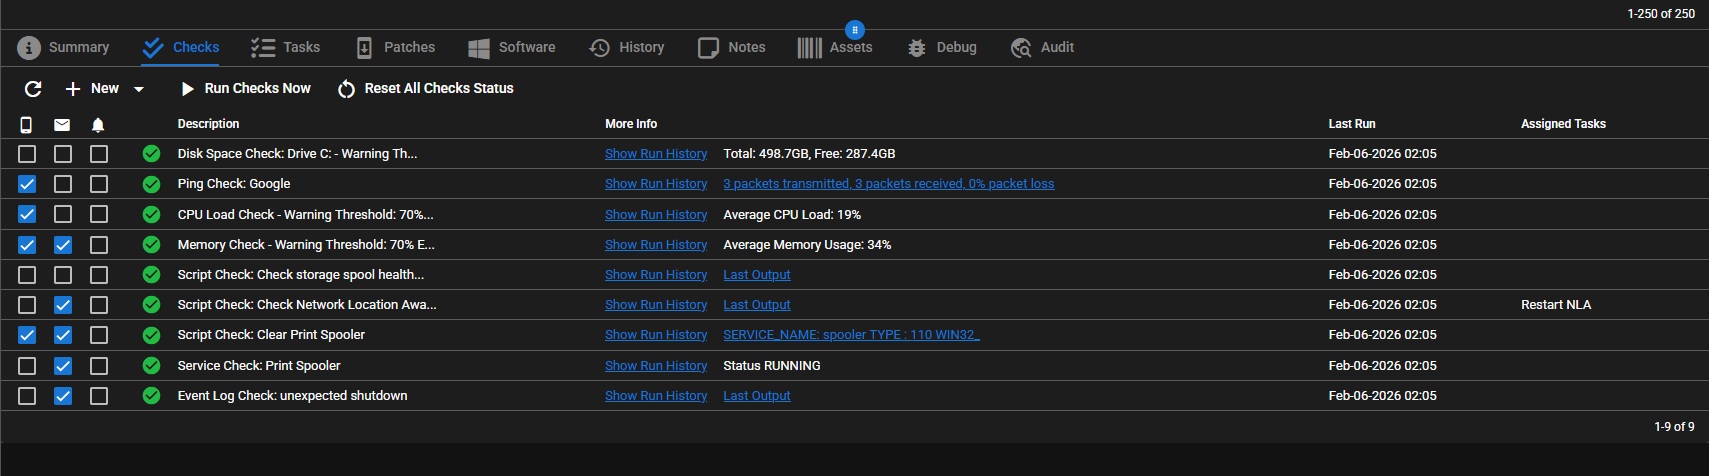1709x476 pixels.
Task: Show Run History for Ping Check: Google
Action: [656, 184]
